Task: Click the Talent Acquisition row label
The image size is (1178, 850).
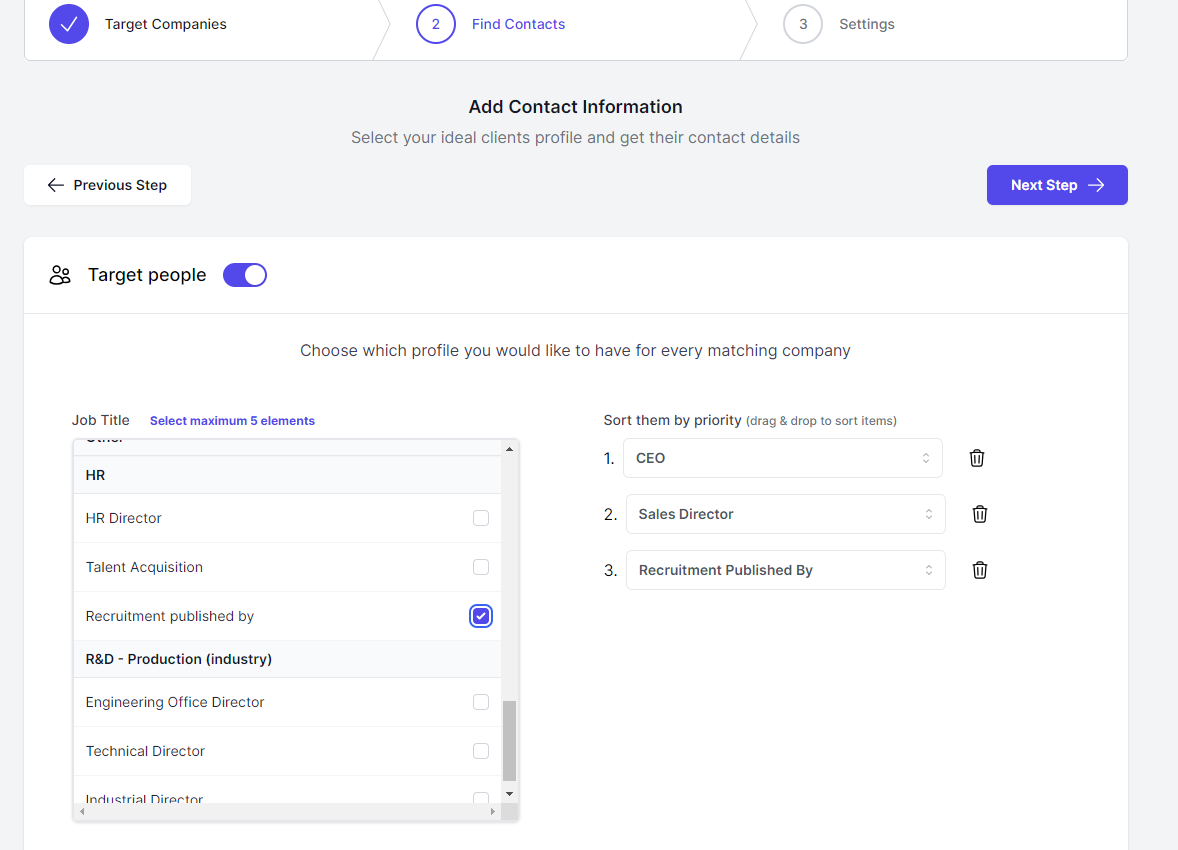Action: 144,567
